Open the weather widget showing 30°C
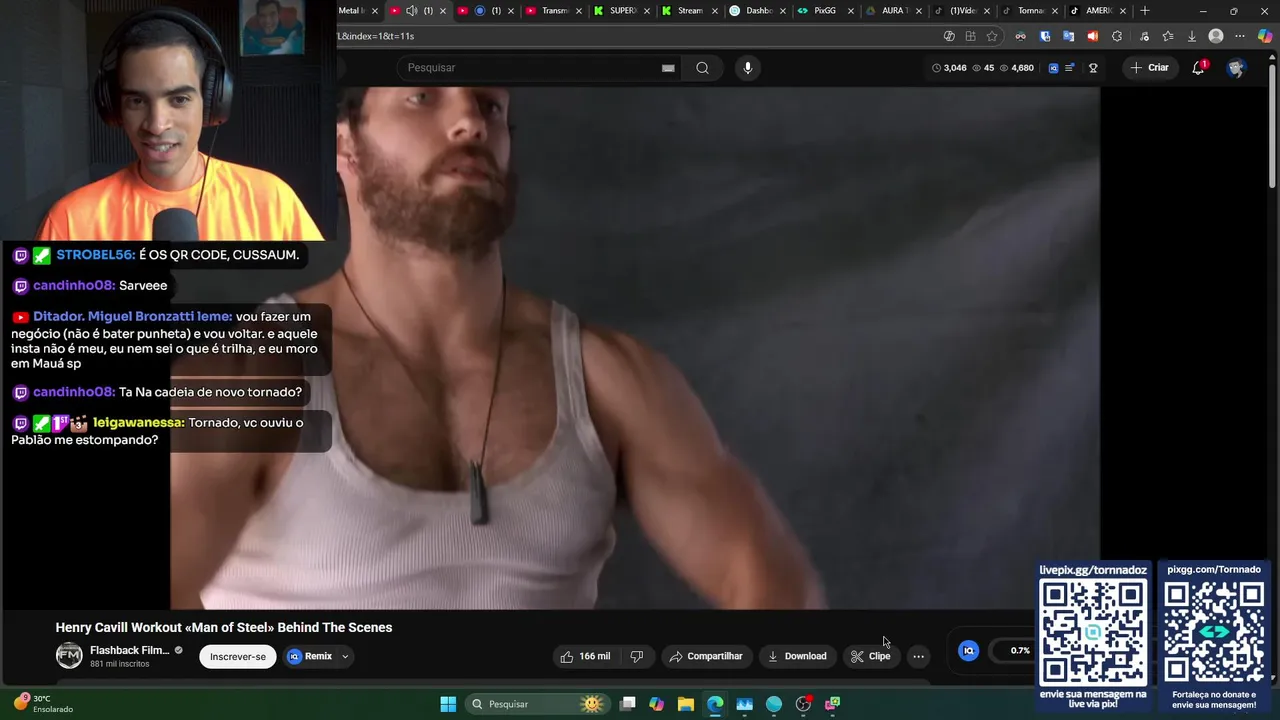 click(x=43, y=704)
